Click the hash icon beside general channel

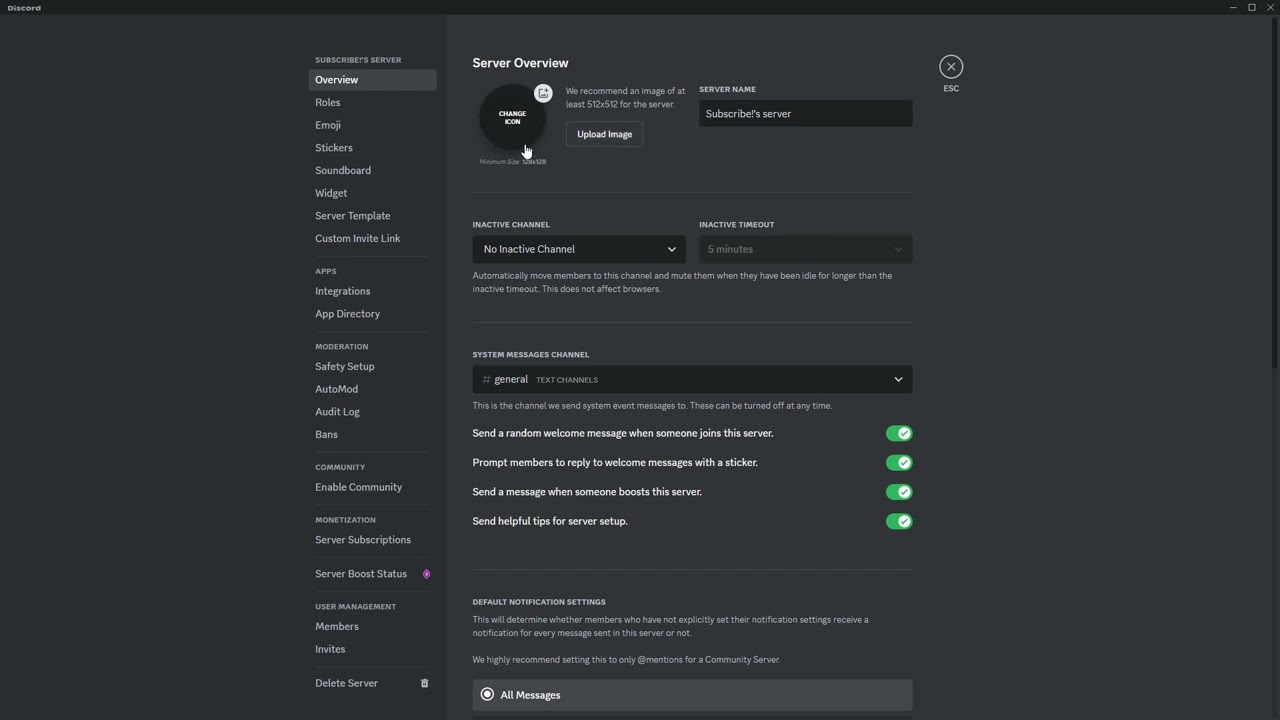pos(486,380)
